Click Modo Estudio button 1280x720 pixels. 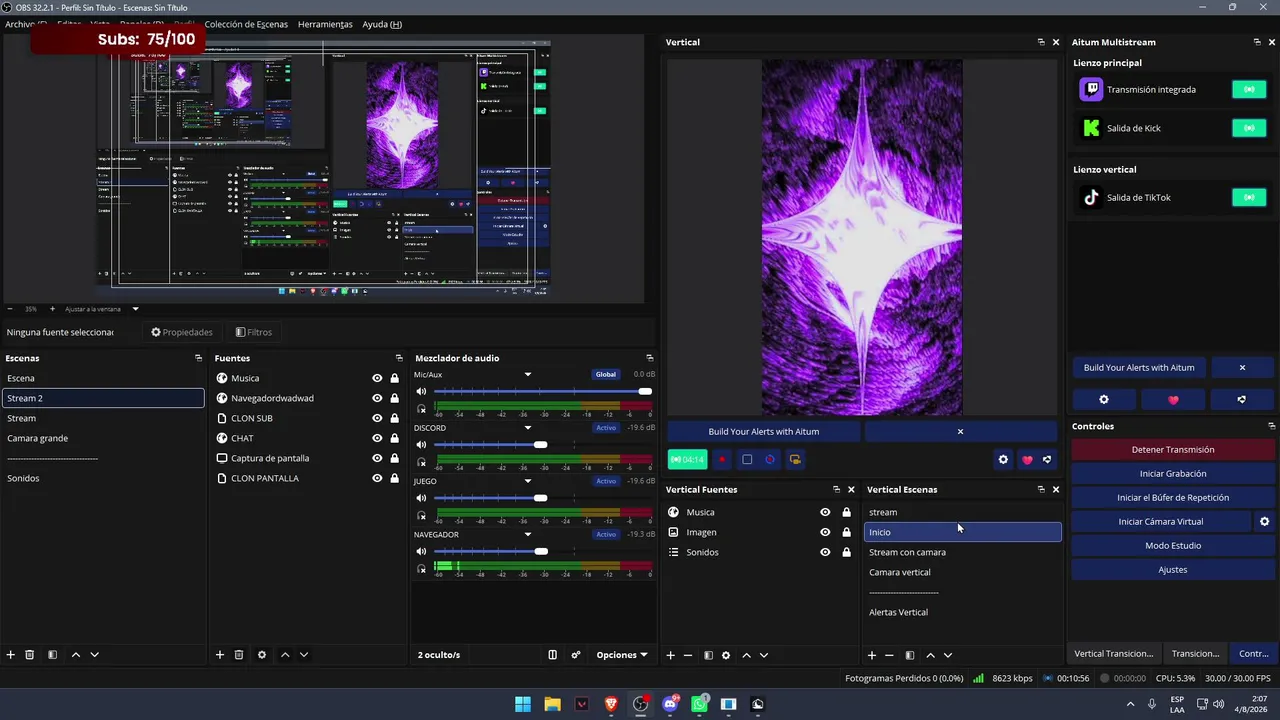[x=1173, y=546]
